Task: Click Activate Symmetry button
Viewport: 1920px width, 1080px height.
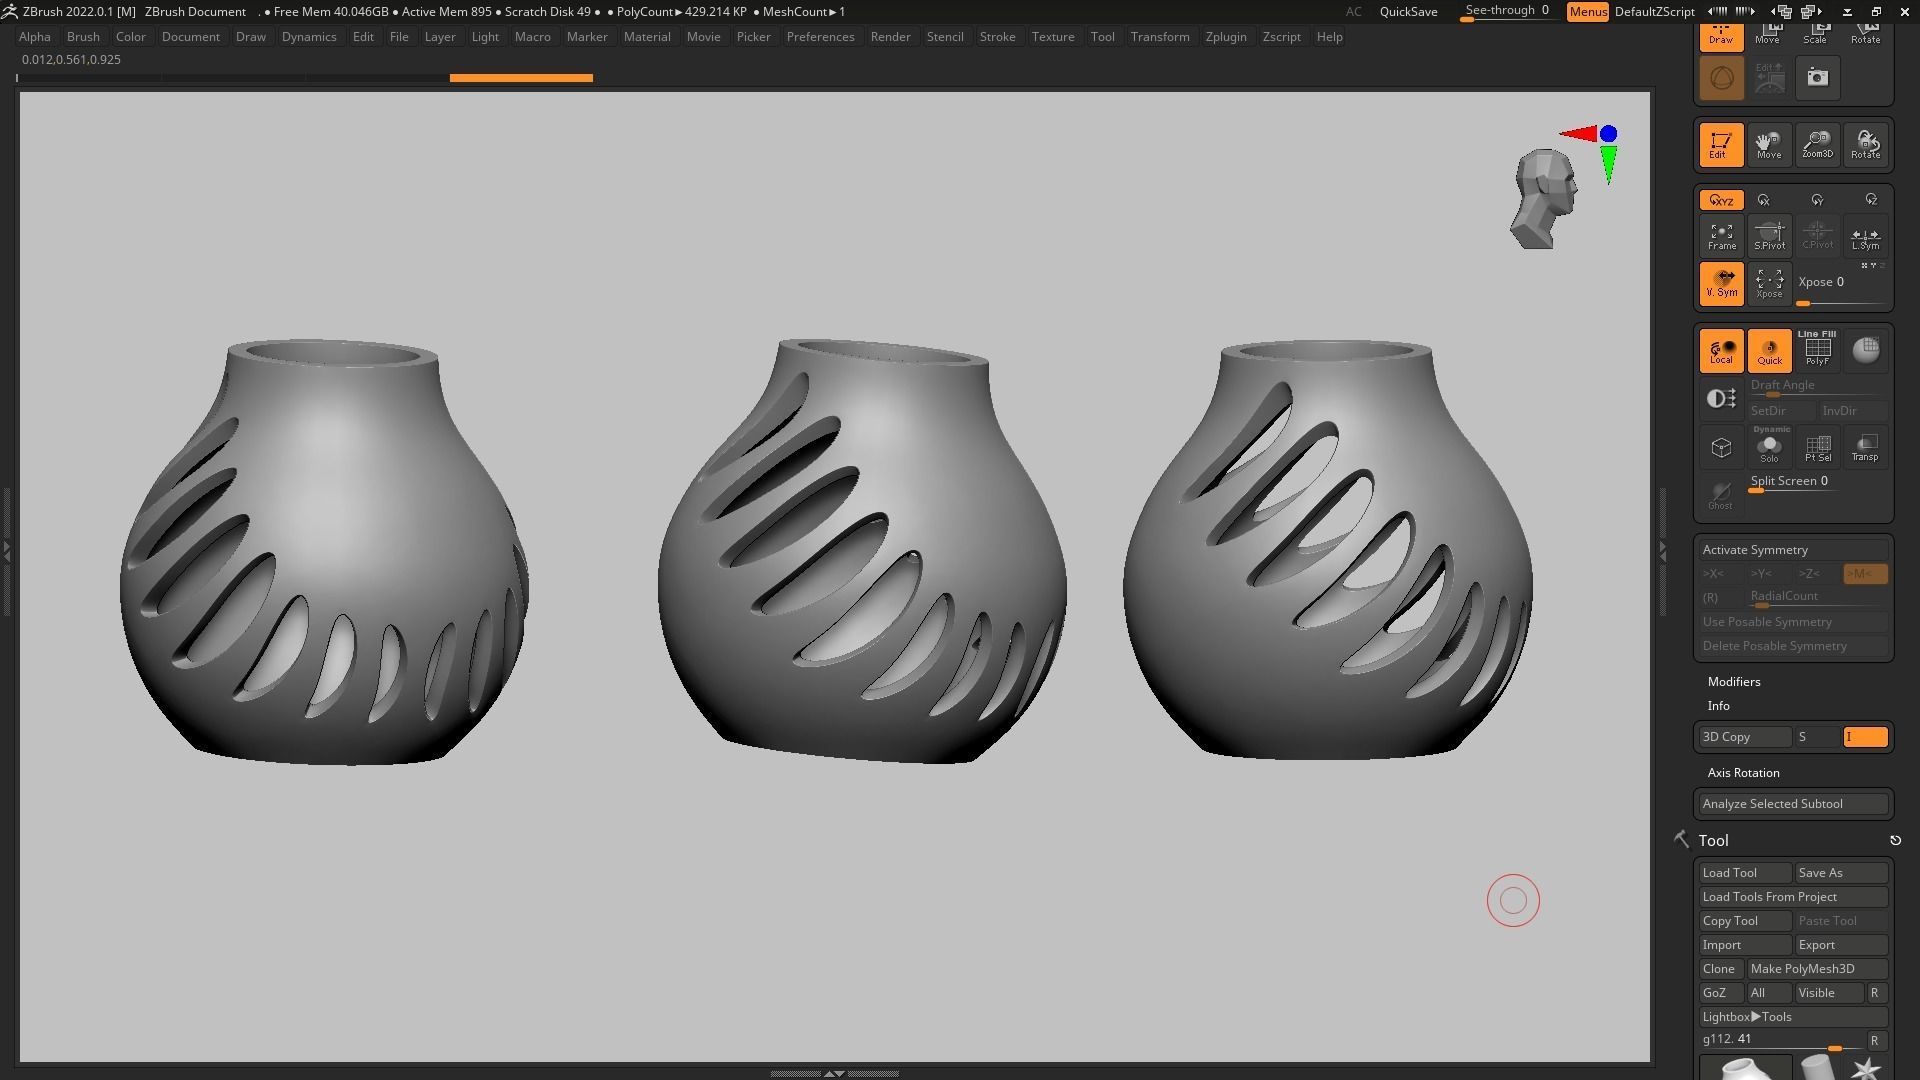Action: pos(1794,550)
